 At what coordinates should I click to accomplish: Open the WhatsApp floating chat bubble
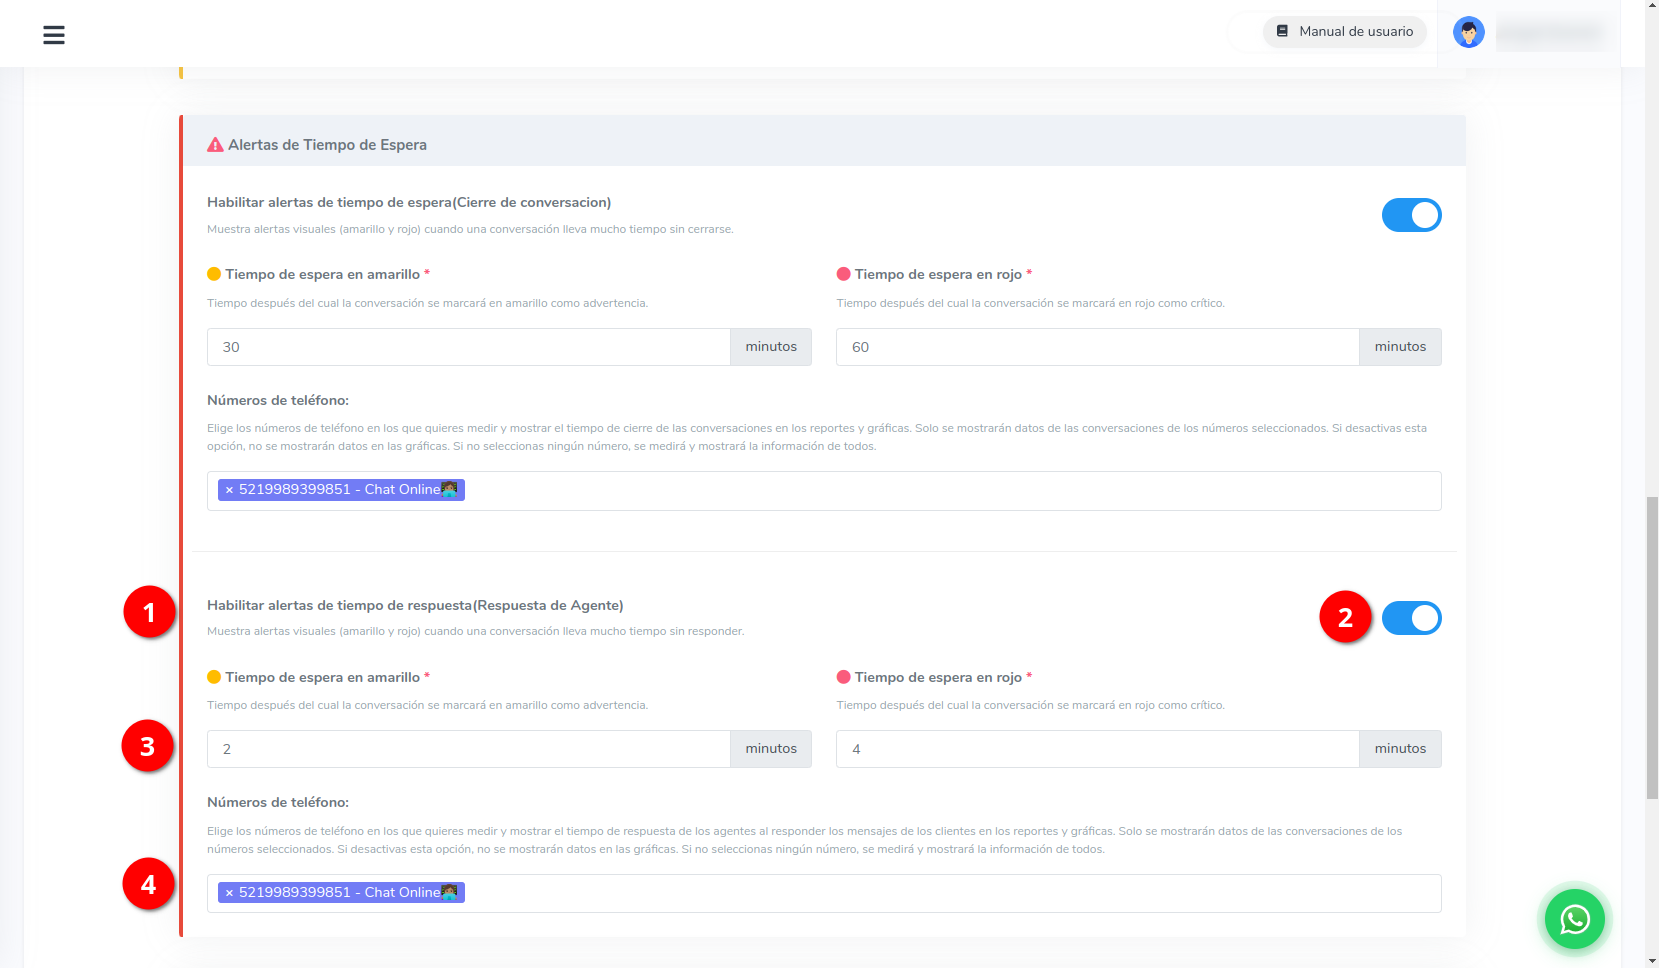[1574, 919]
